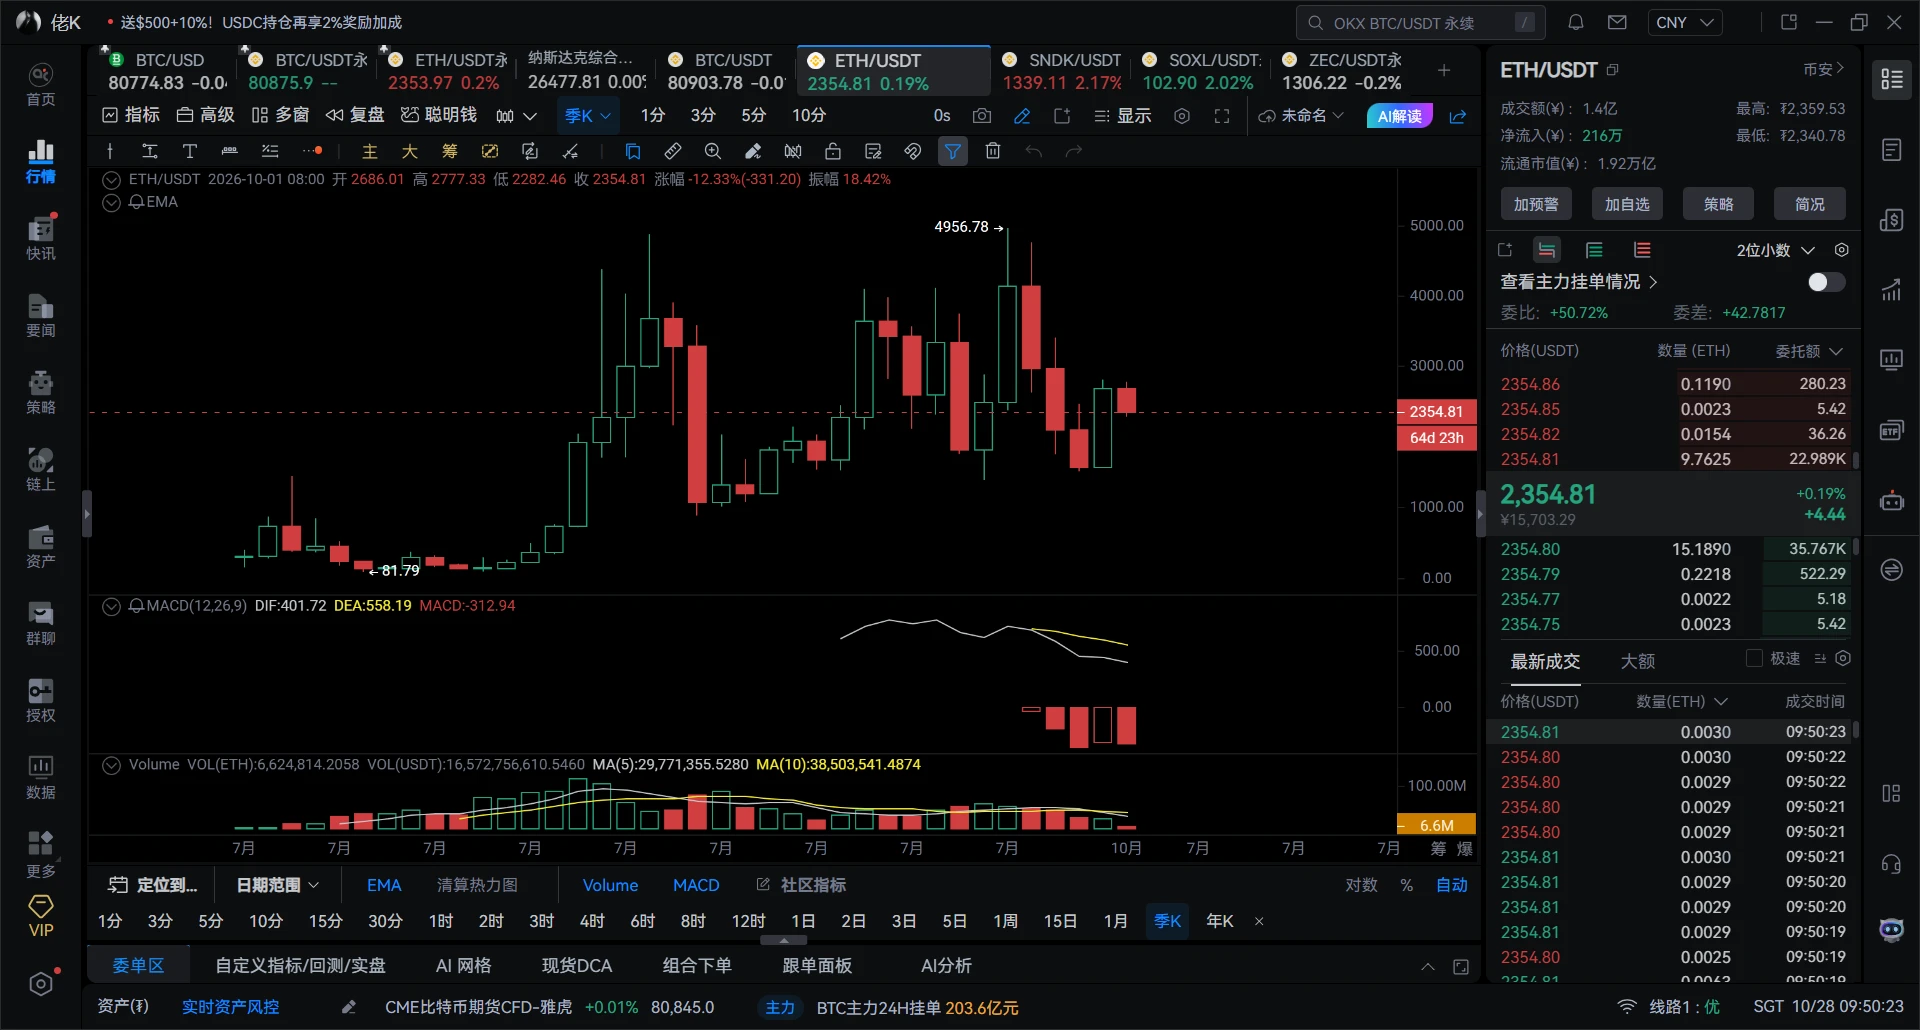The height and width of the screenshot is (1030, 1920).
Task: Click the filter funnel drawing icon
Action: pyautogui.click(x=953, y=151)
